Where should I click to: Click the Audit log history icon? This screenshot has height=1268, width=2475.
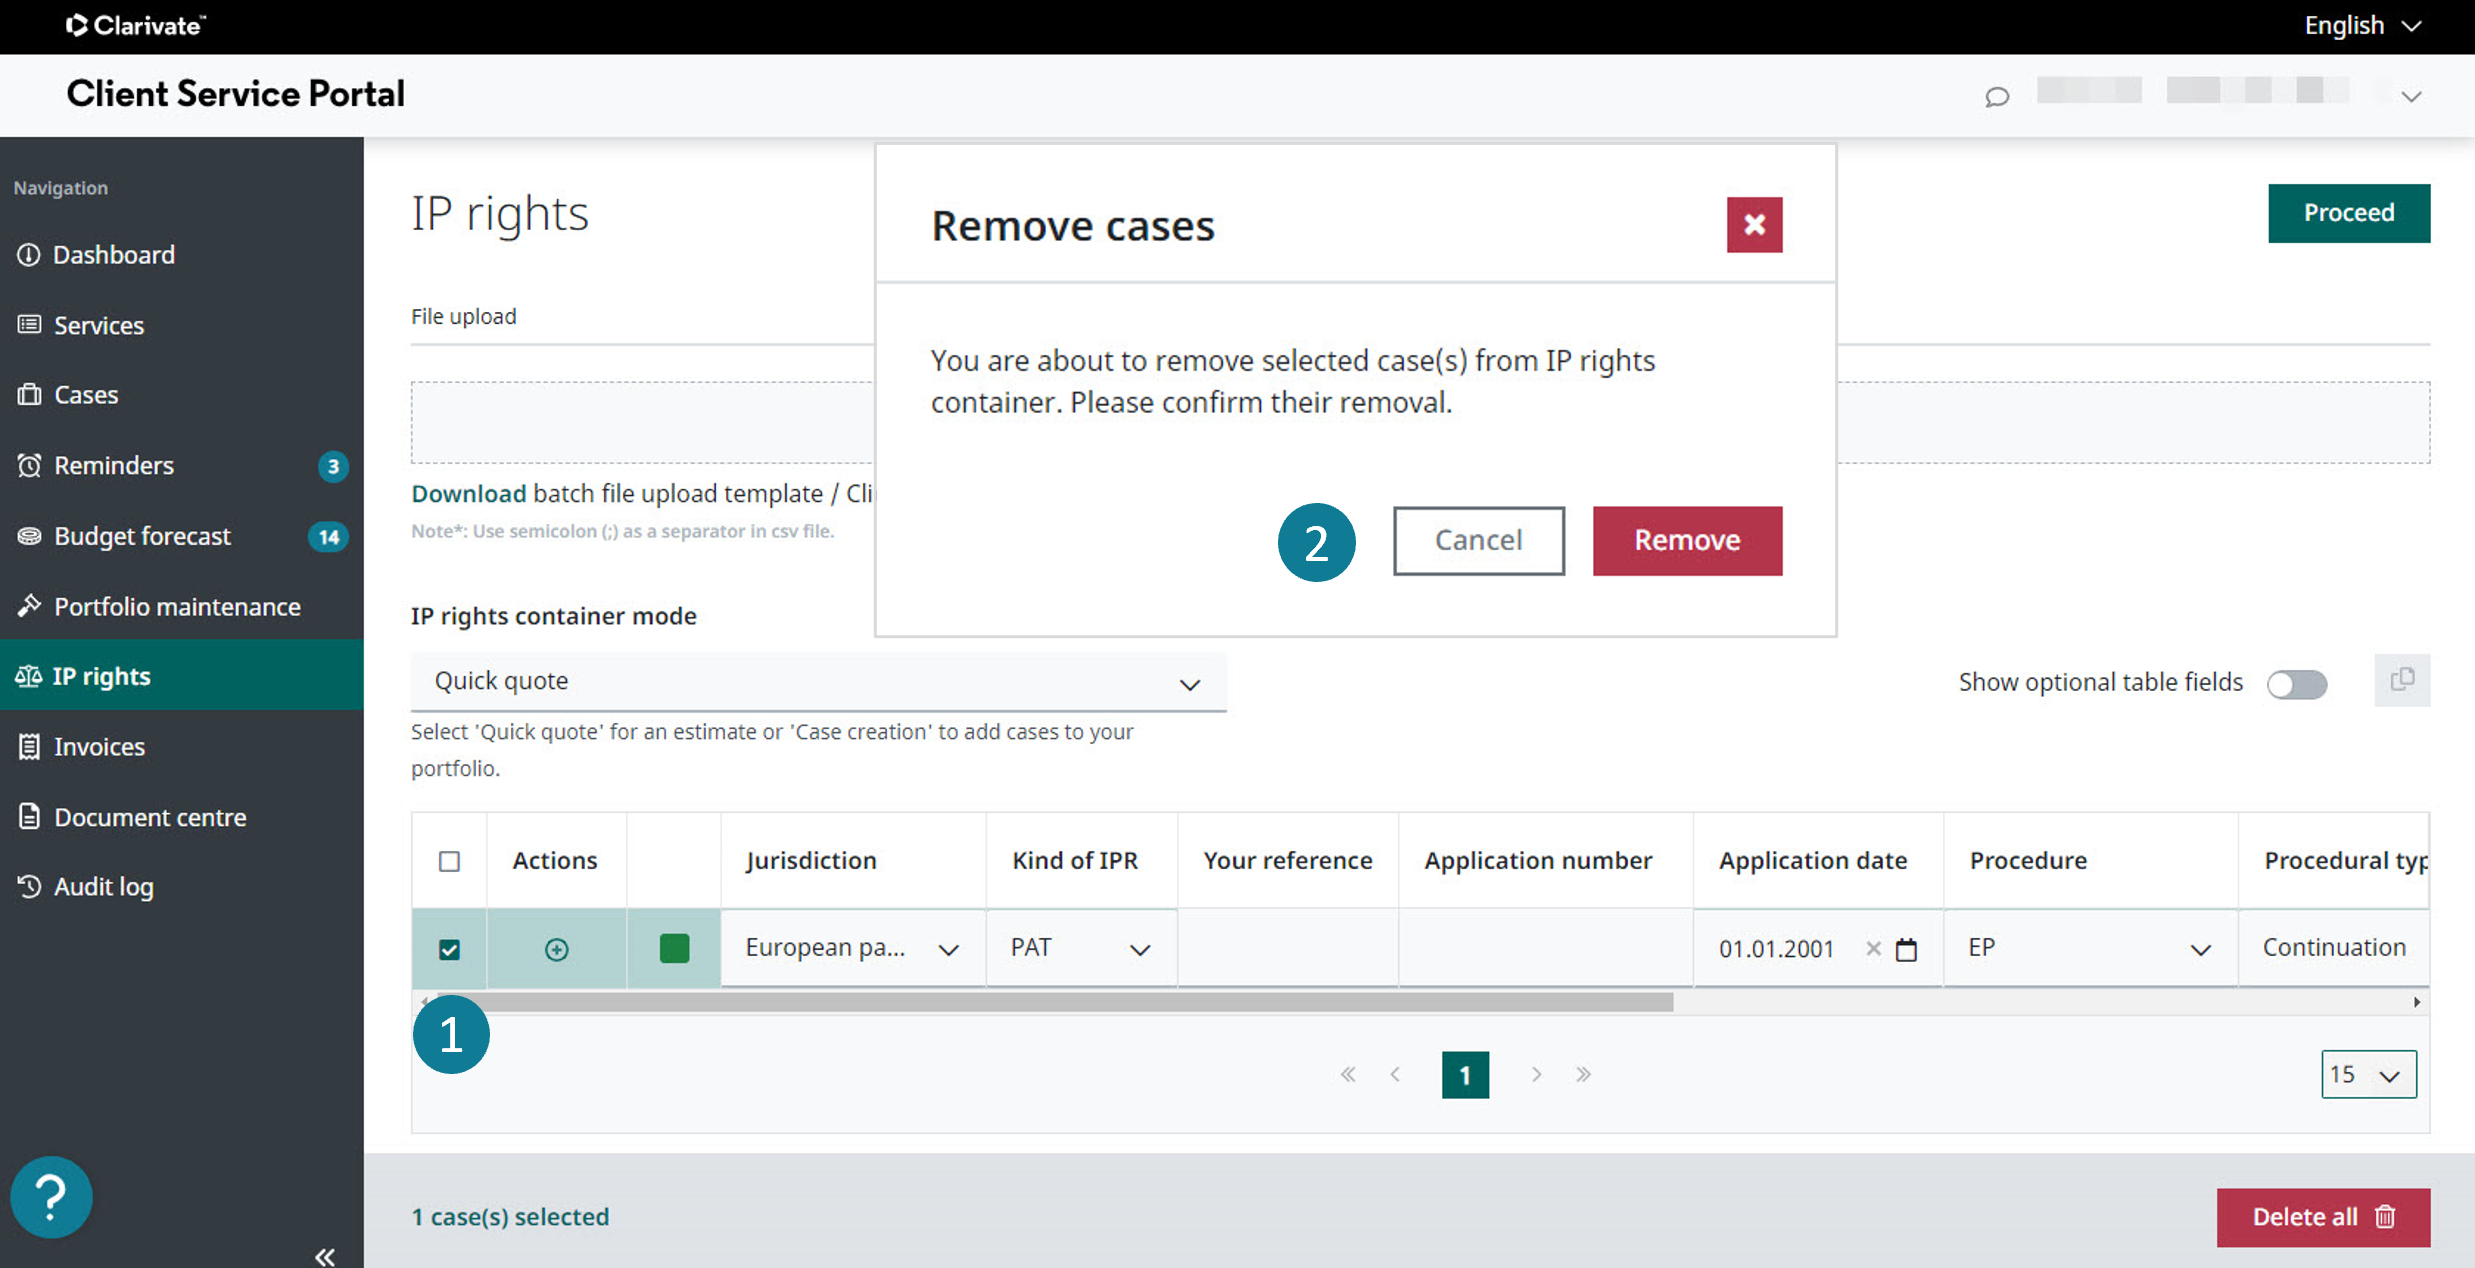[x=29, y=886]
